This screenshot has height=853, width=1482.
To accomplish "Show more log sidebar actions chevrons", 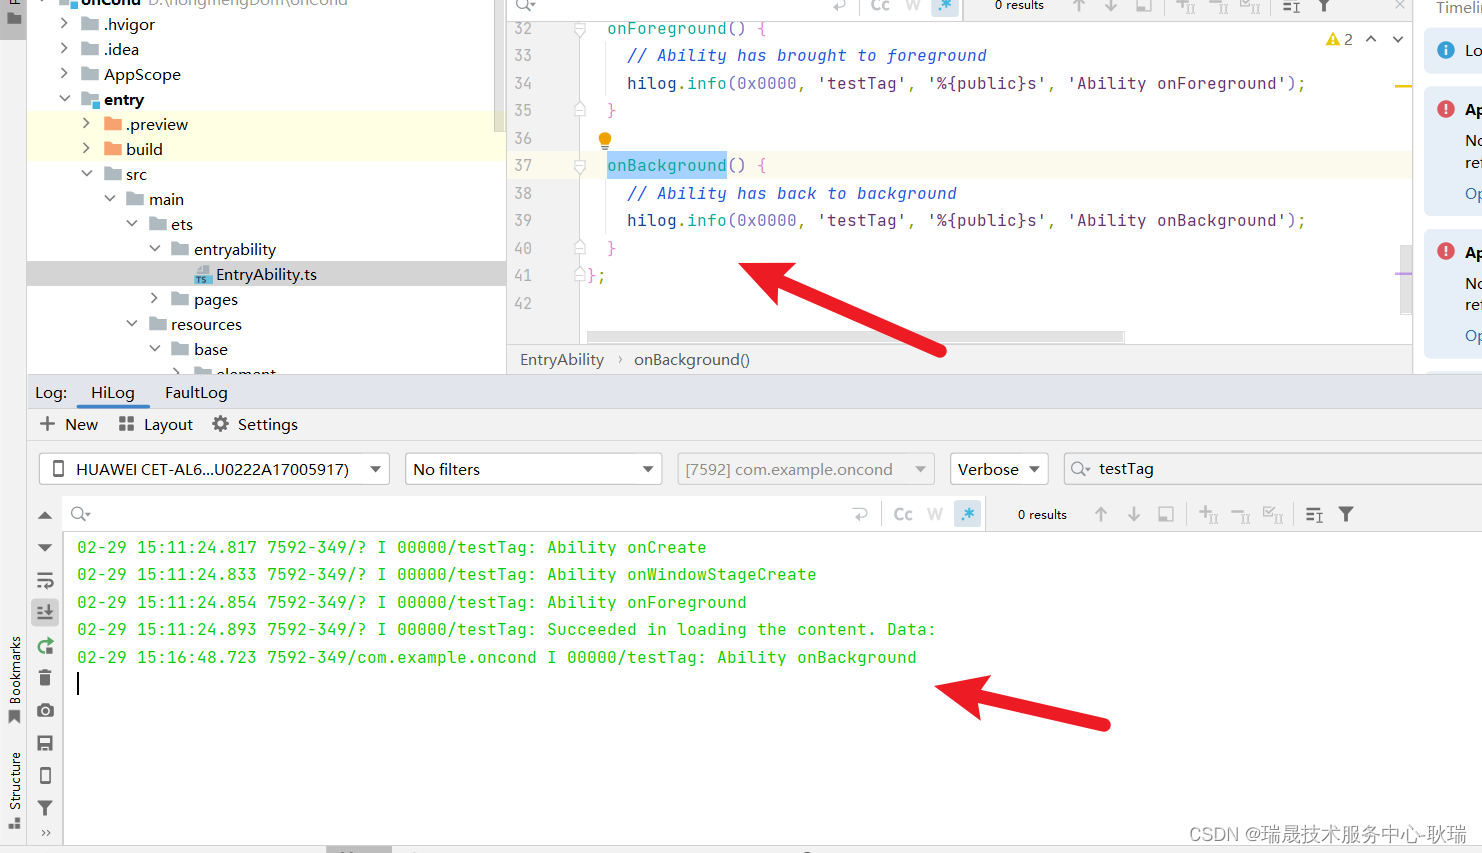I will (x=45, y=832).
